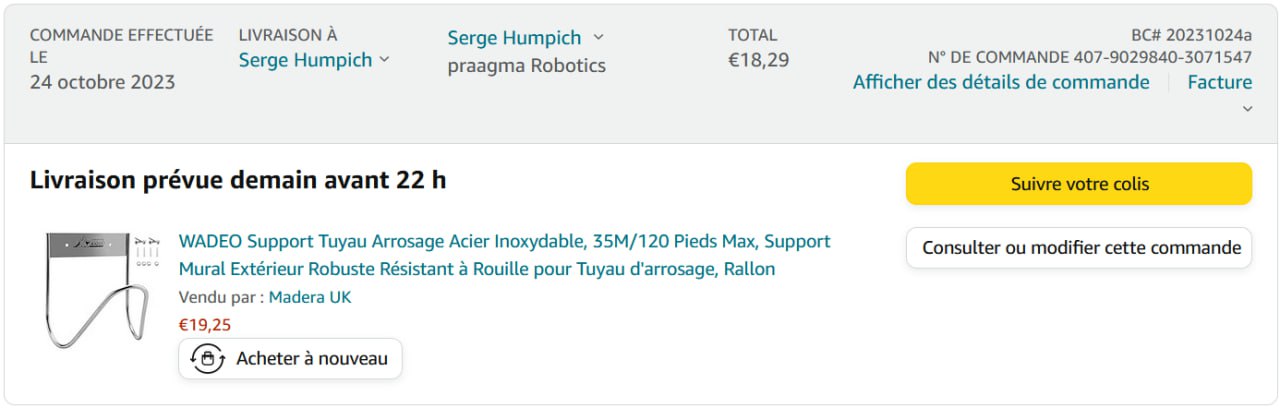Click the Acheter à nouveau button label
Image resolution: width=1280 pixels, height=408 pixels.
(x=312, y=358)
